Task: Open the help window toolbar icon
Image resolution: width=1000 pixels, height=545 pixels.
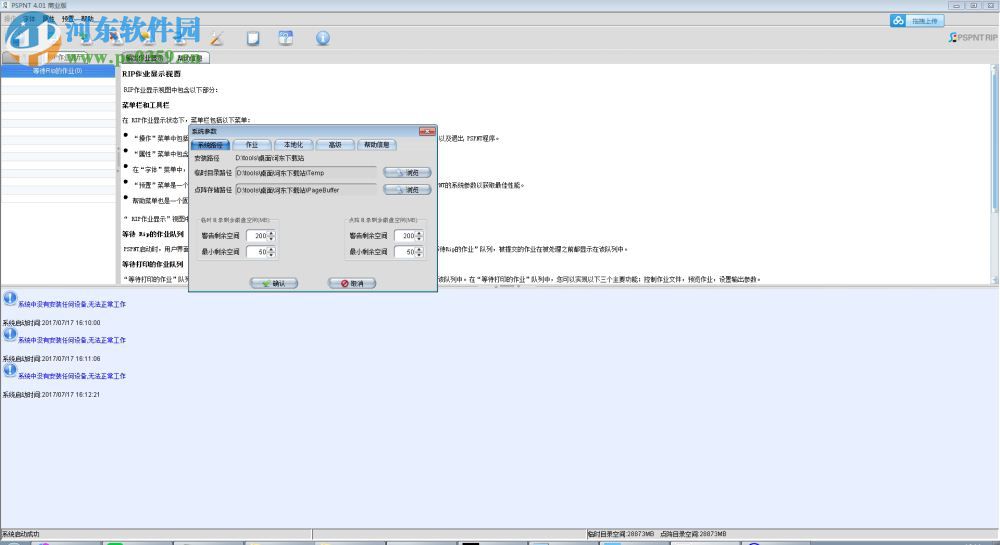Action: point(286,38)
